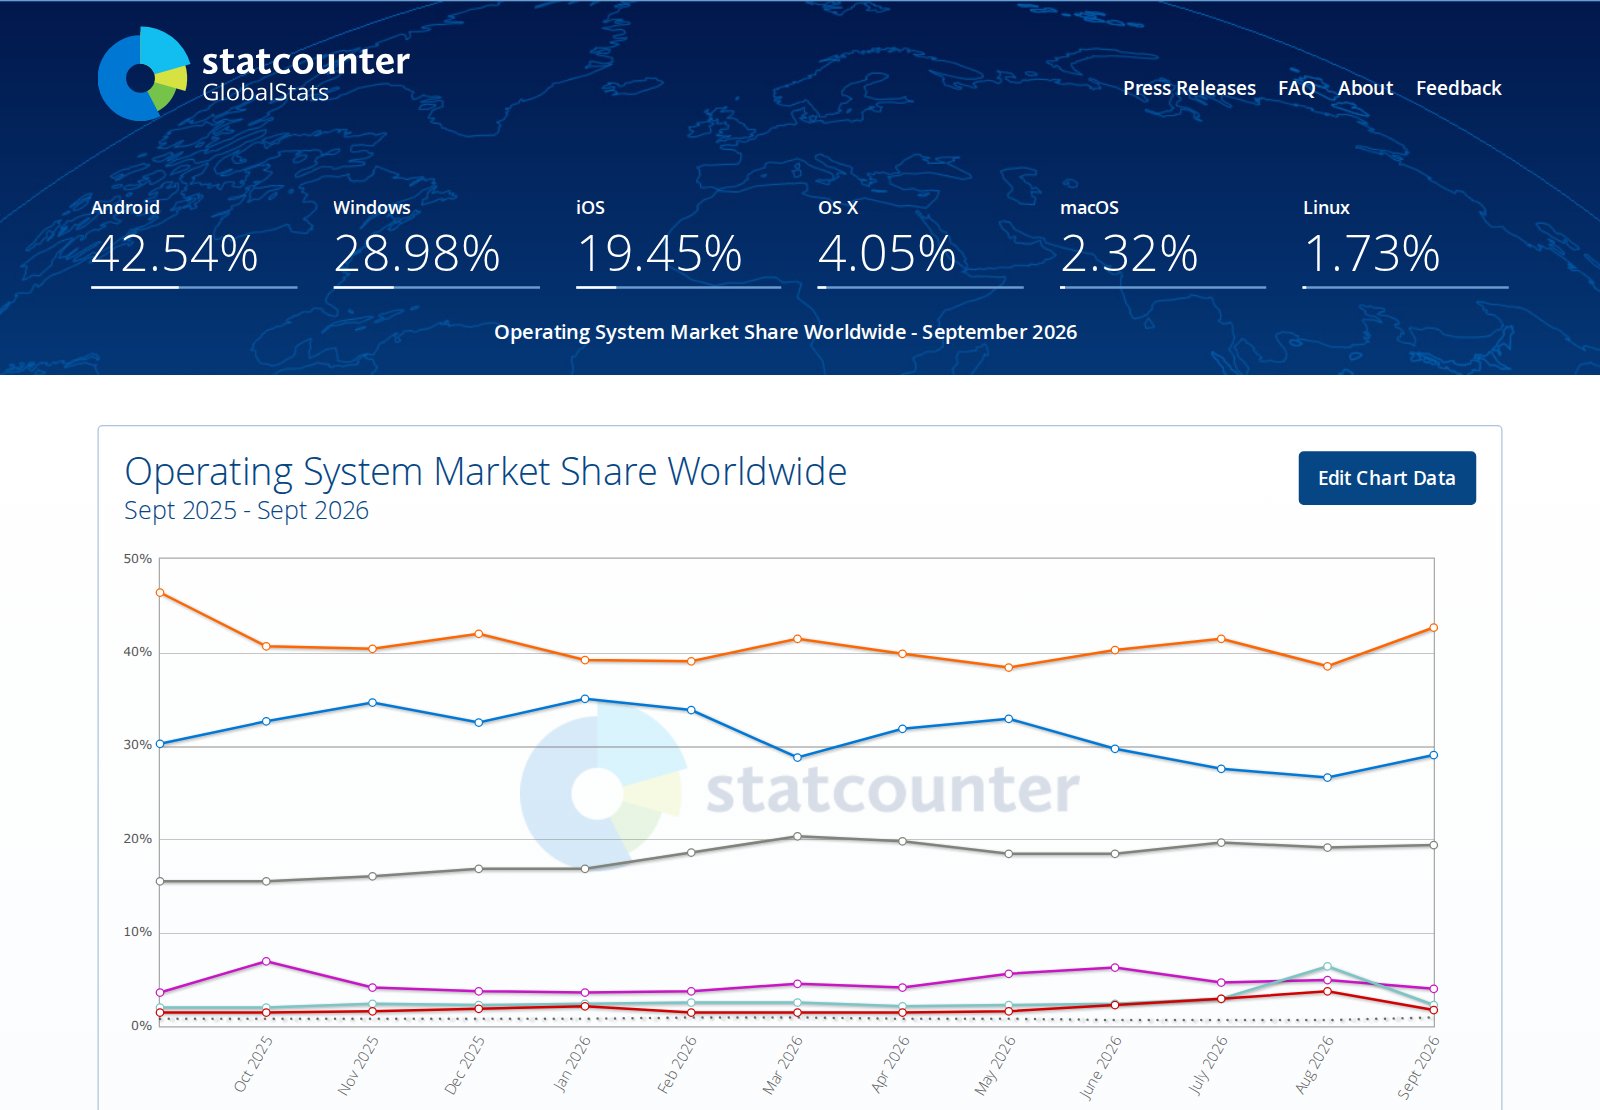Click orange Android data point at May 2026
This screenshot has height=1110, width=1600.
click(1009, 667)
